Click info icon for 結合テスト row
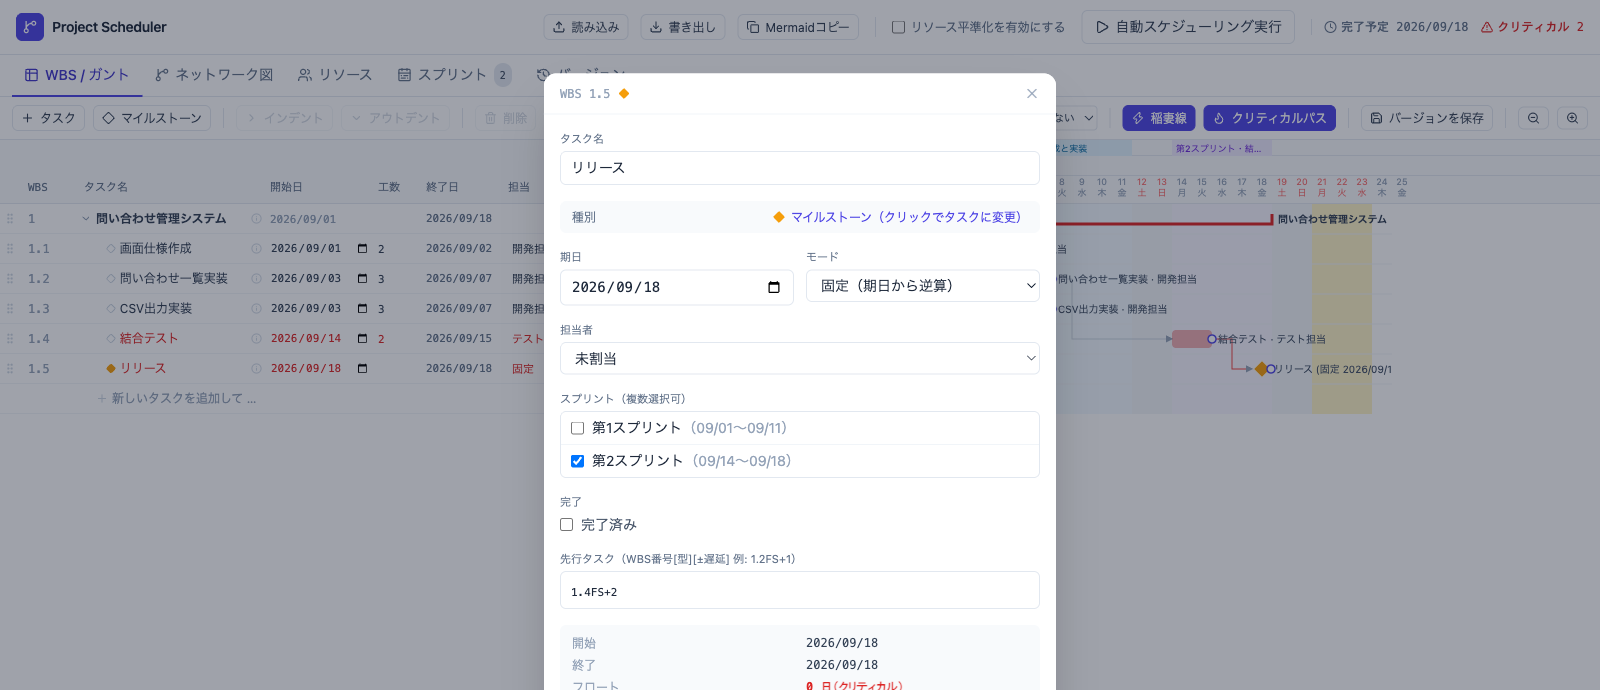Viewport: 1600px width, 690px height. [x=257, y=338]
